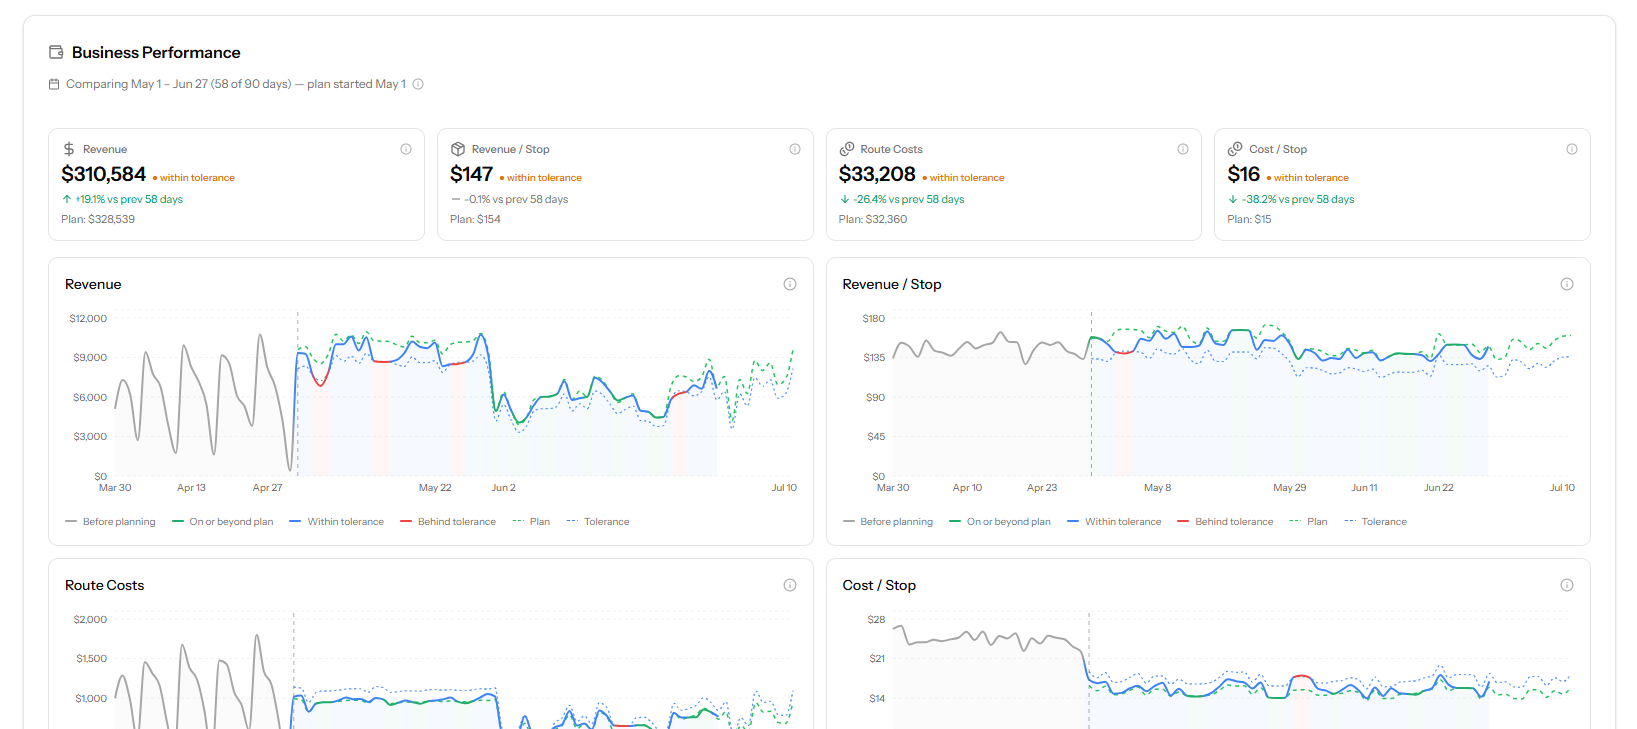This screenshot has width=1637, height=729.
Task: Click May 22 axis label in Revenue chart
Action: point(435,488)
